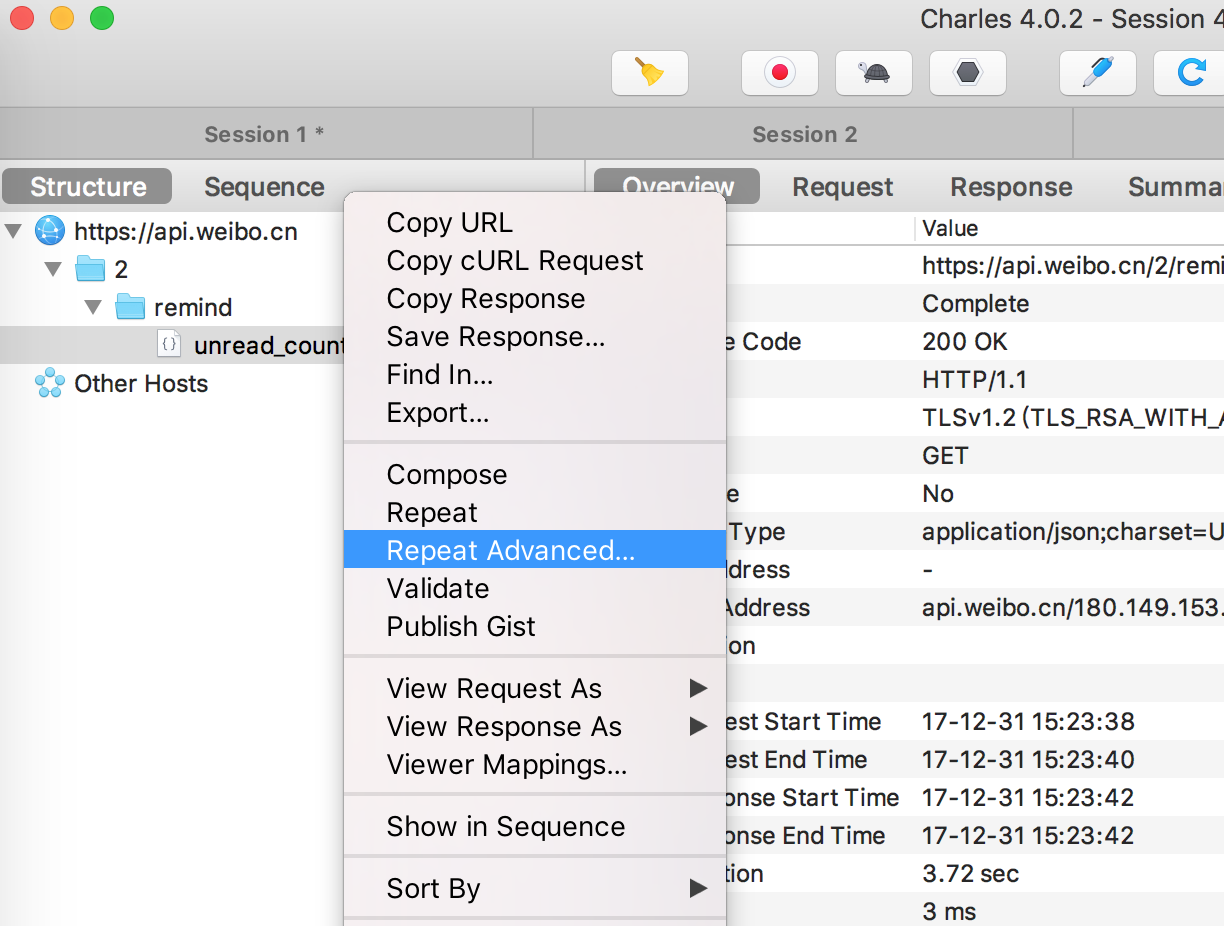The image size is (1224, 926).
Task: Switch to the Sequence view
Action: [x=264, y=187]
